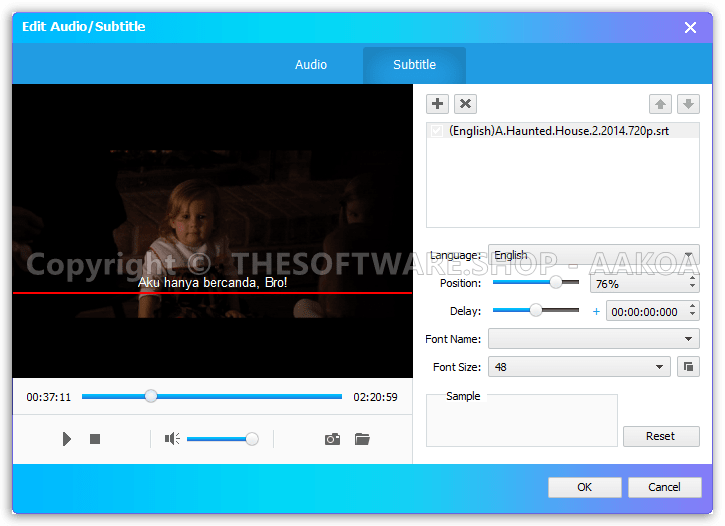This screenshot has width=725, height=526.
Task: Confirm changes with OK button
Action: pyautogui.click(x=584, y=487)
